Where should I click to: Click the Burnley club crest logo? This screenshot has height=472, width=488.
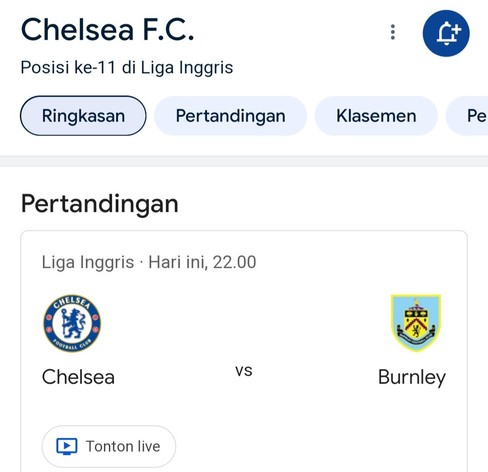[416, 323]
